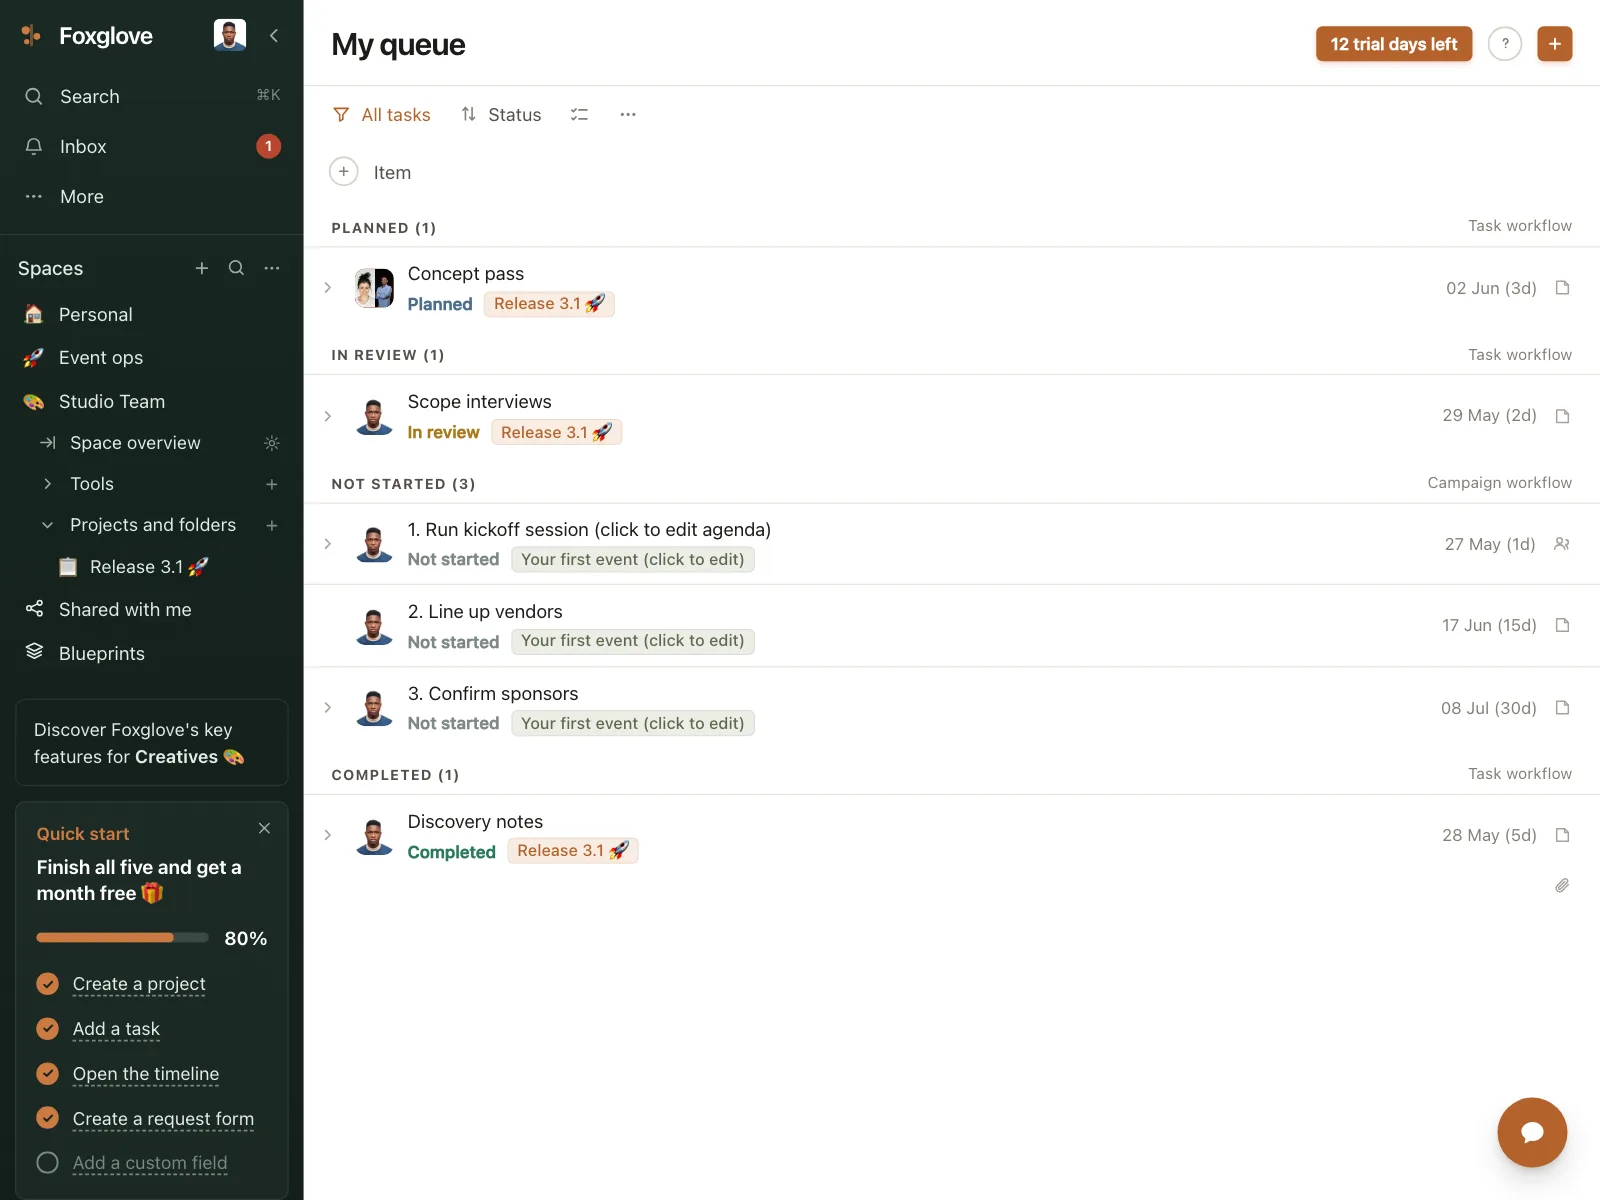Image resolution: width=1600 pixels, height=1200 pixels.
Task: Click the In review status label
Action: coord(443,432)
